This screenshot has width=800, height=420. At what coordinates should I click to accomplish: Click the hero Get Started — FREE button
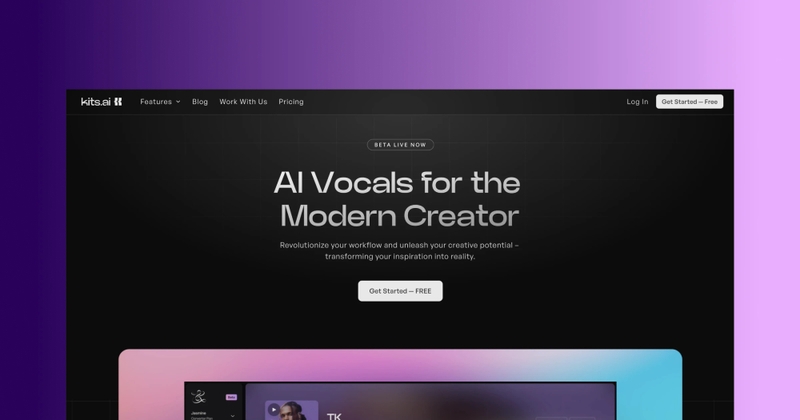coord(400,291)
